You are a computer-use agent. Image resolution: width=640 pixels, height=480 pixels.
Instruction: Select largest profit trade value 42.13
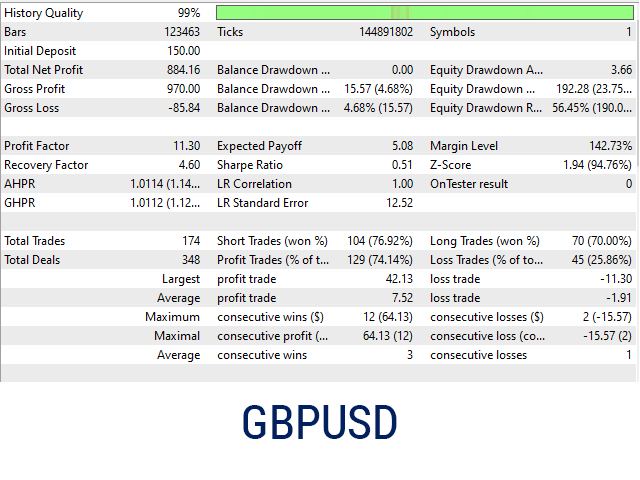tap(399, 279)
